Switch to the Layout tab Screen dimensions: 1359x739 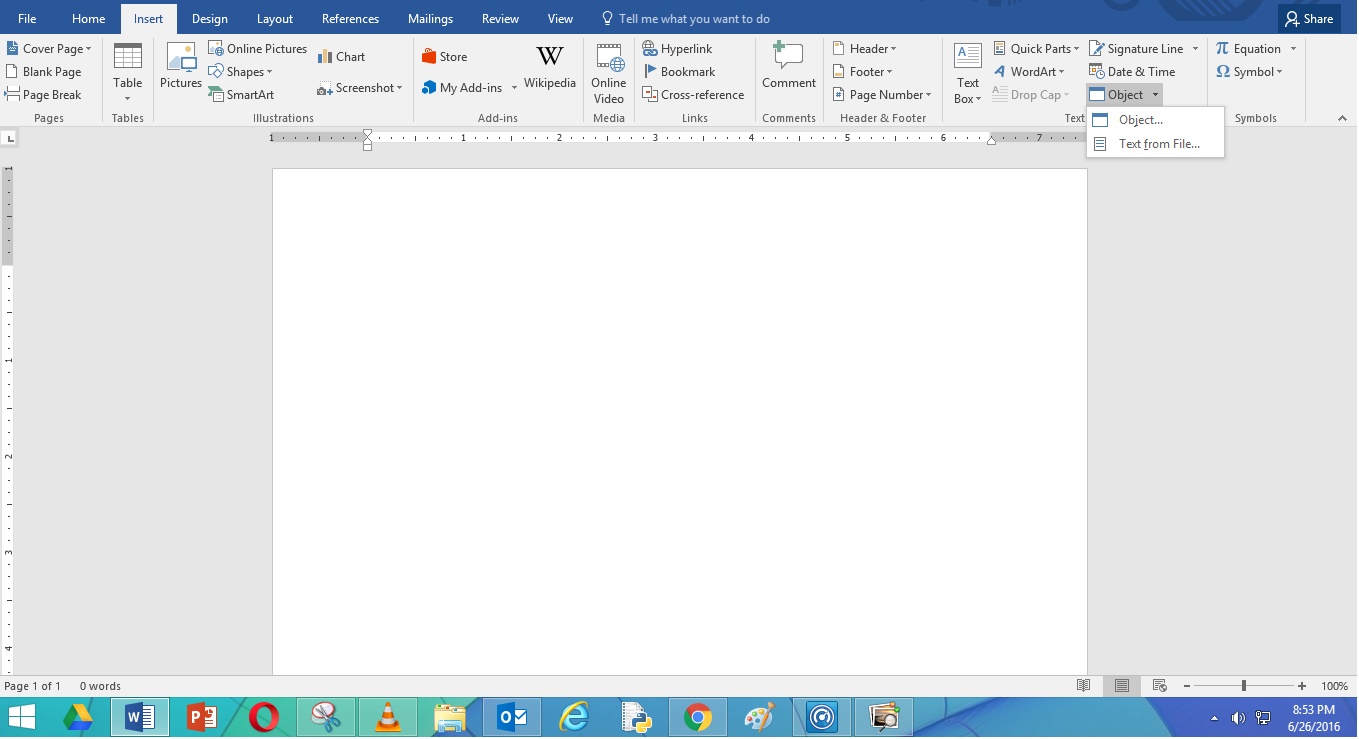(x=275, y=19)
